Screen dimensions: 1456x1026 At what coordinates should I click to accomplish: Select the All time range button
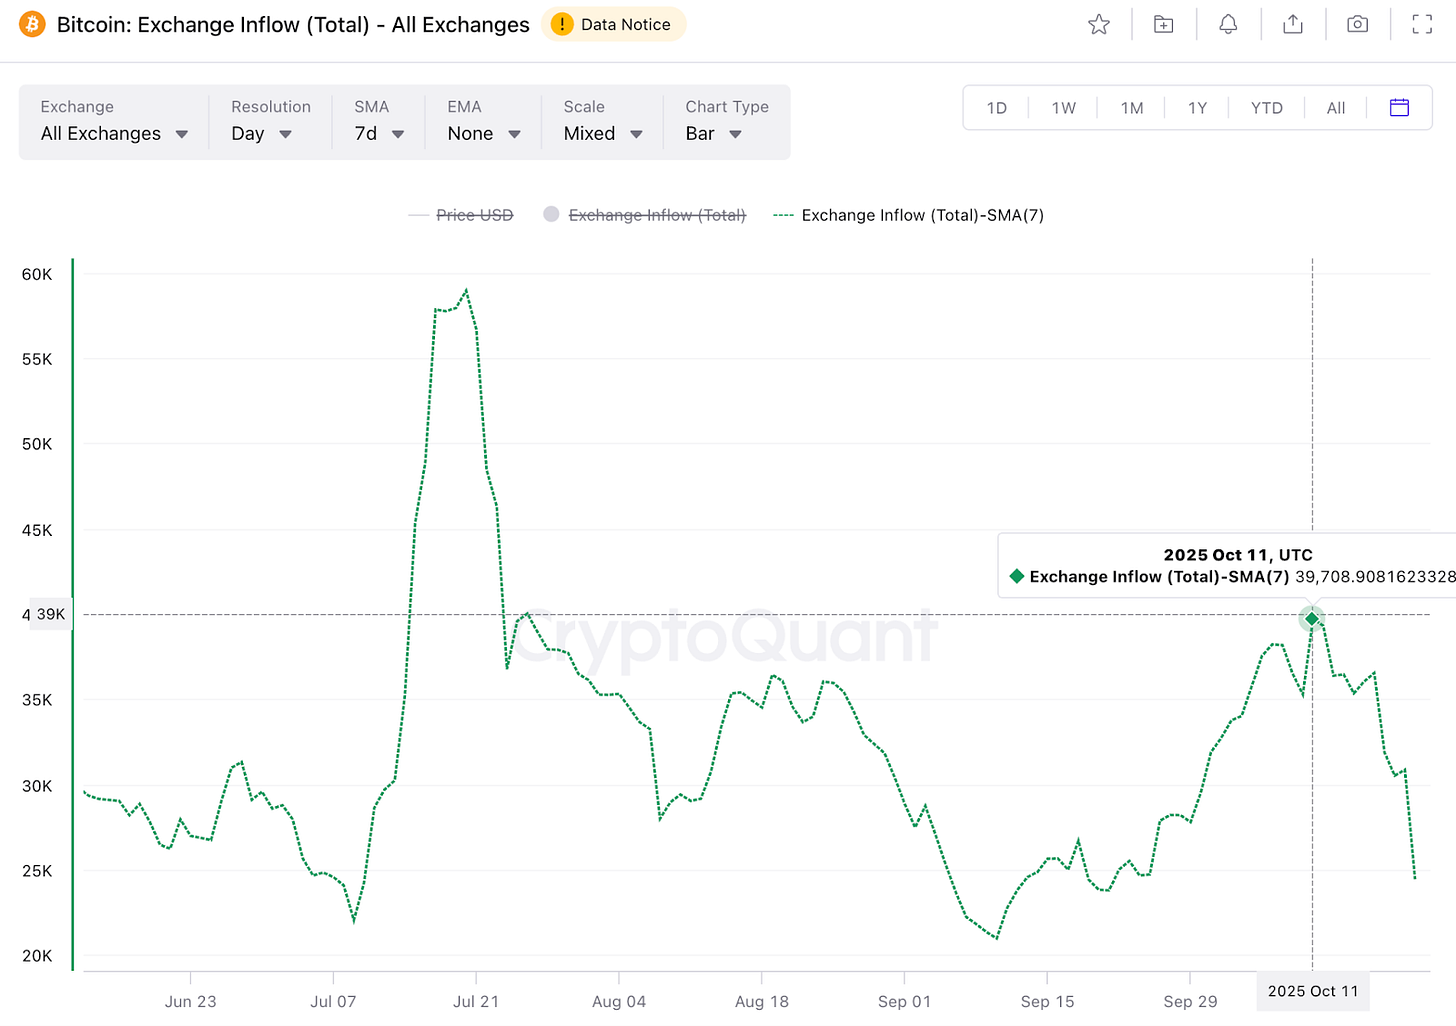click(1335, 108)
